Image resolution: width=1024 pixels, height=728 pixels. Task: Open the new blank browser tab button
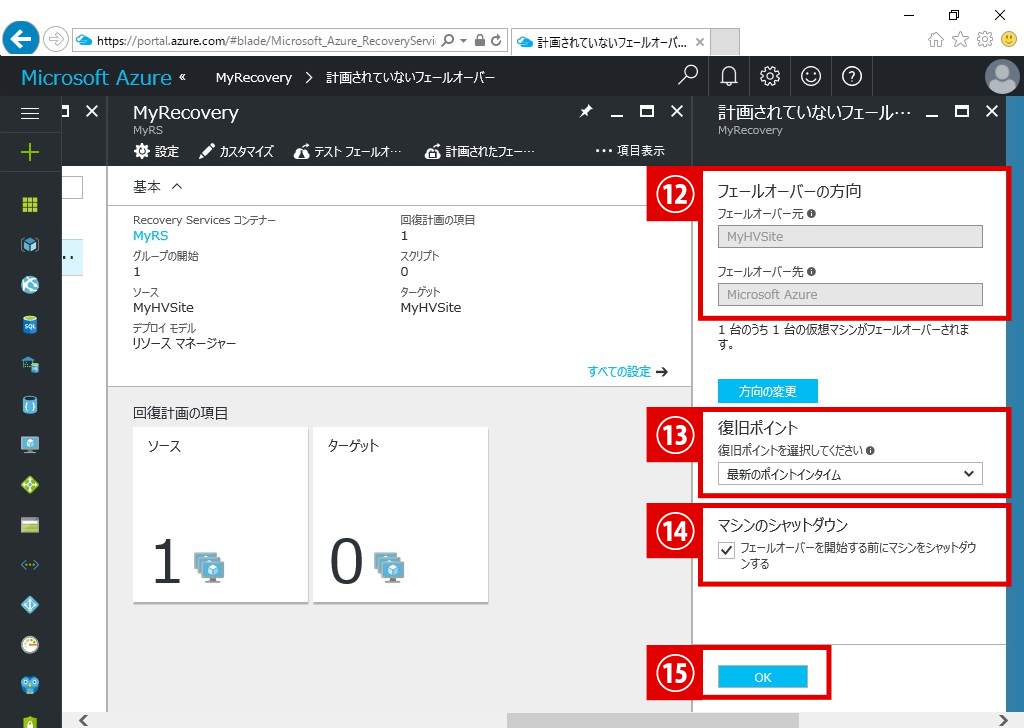pyautogui.click(x=724, y=42)
